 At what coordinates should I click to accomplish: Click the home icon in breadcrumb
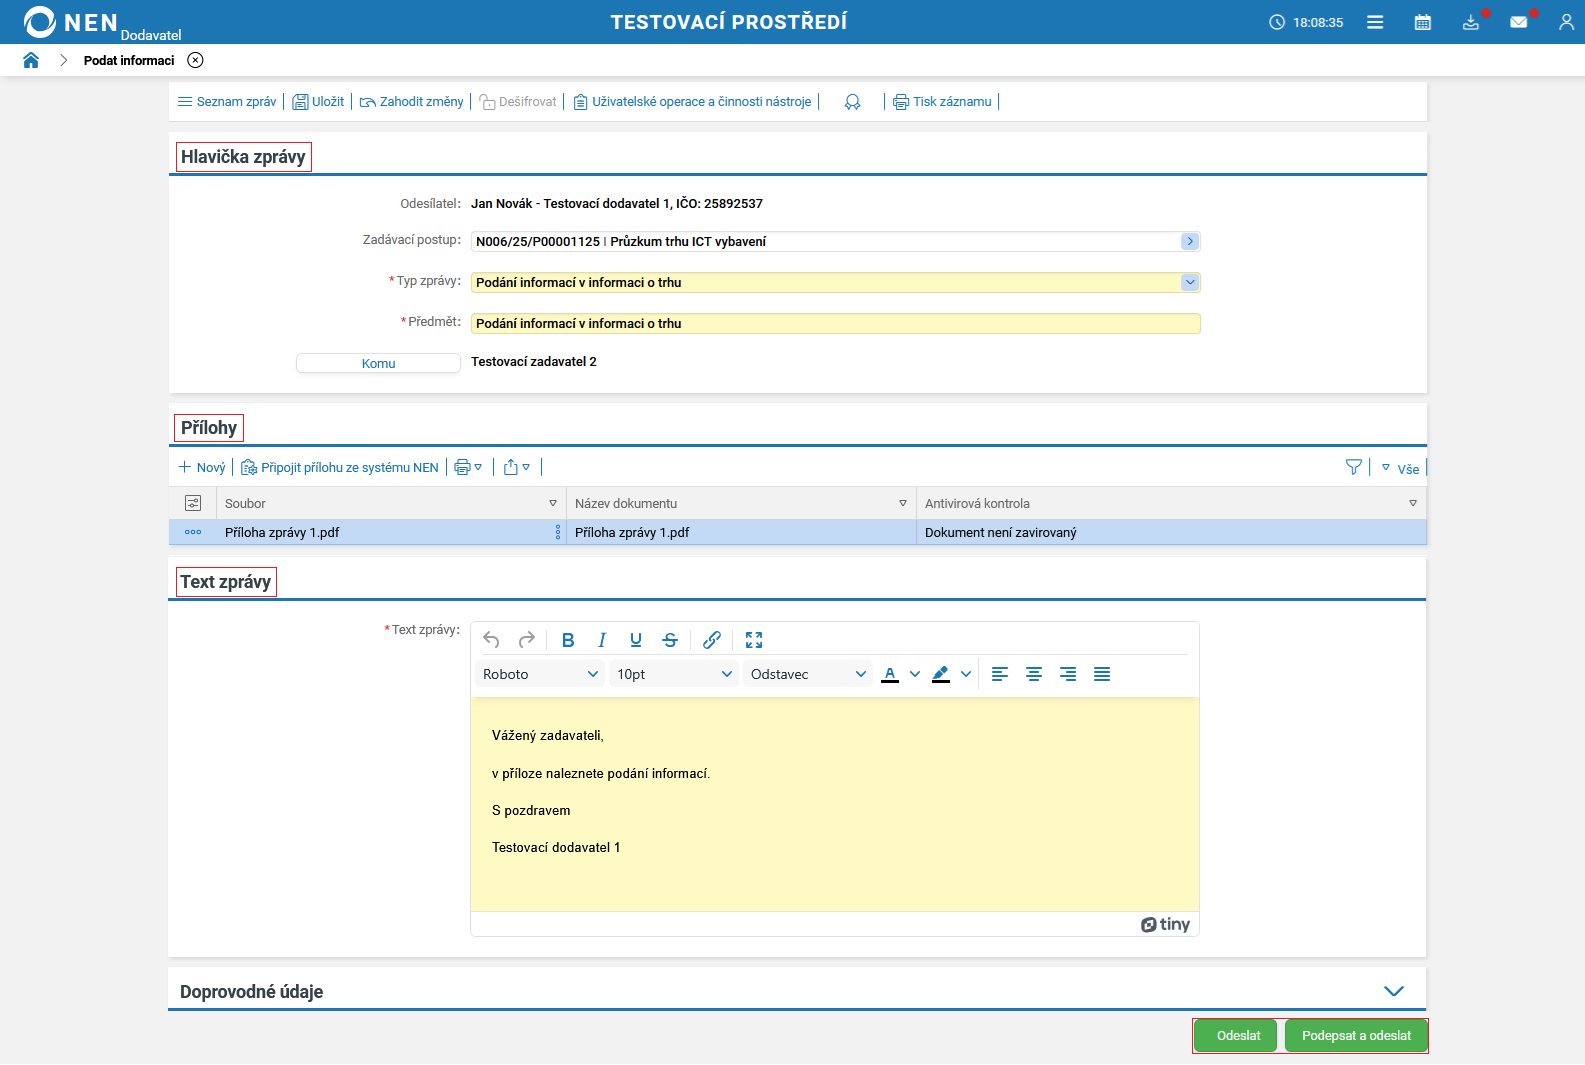click(x=31, y=60)
